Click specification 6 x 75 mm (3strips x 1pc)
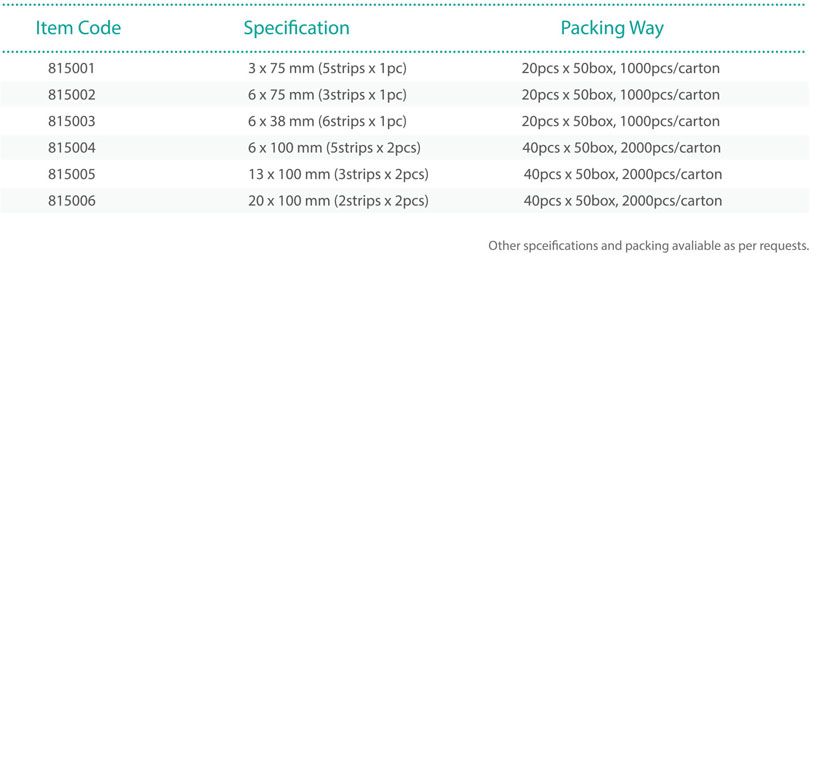Image resolution: width=827 pixels, height=768 pixels. click(x=327, y=95)
